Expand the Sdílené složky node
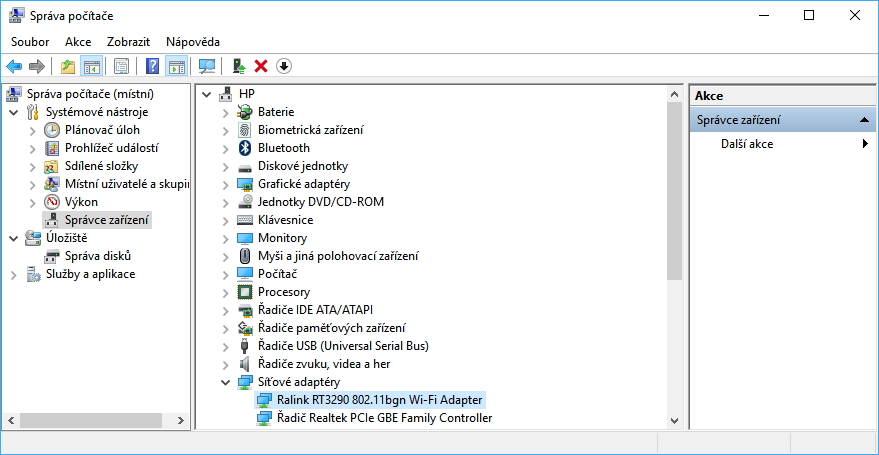Image resolution: width=879 pixels, height=455 pixels. coord(33,166)
